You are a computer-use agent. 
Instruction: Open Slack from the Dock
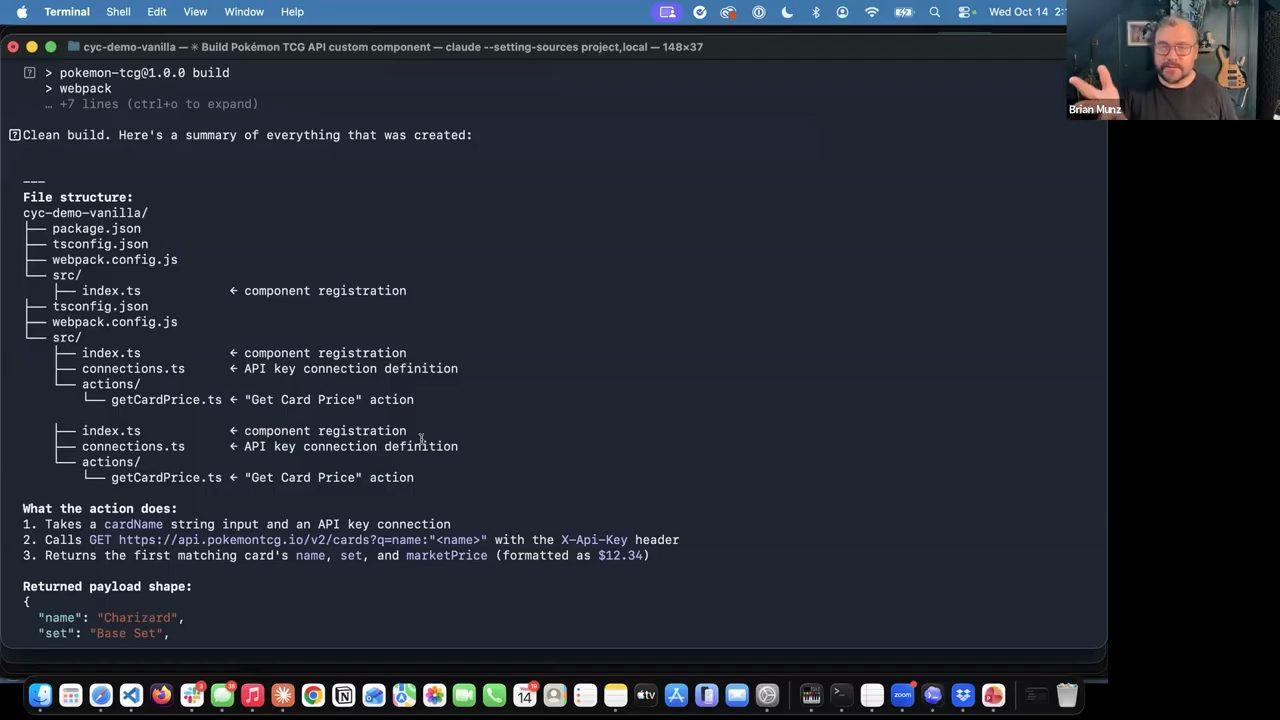[192, 695]
